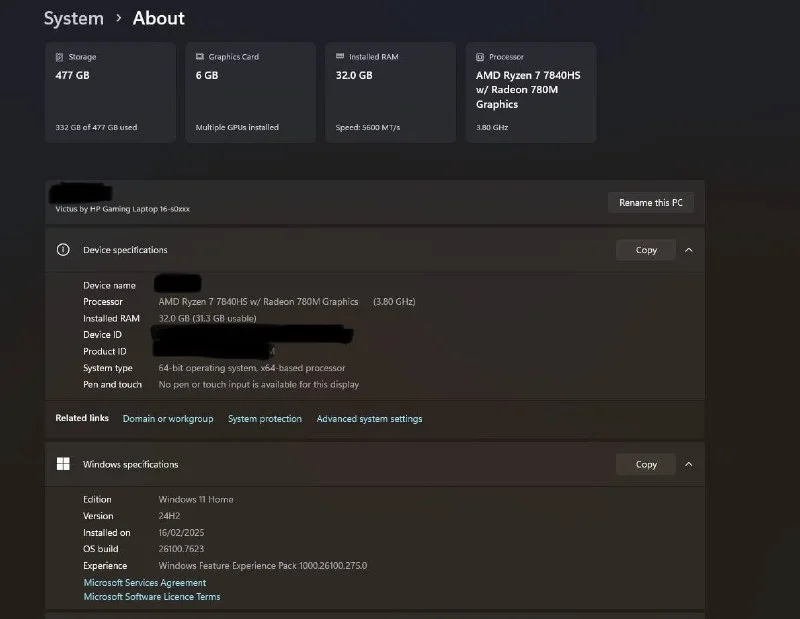800x619 pixels.
Task: Select the AMD Ryzen 7 Processor card
Action: click(531, 93)
